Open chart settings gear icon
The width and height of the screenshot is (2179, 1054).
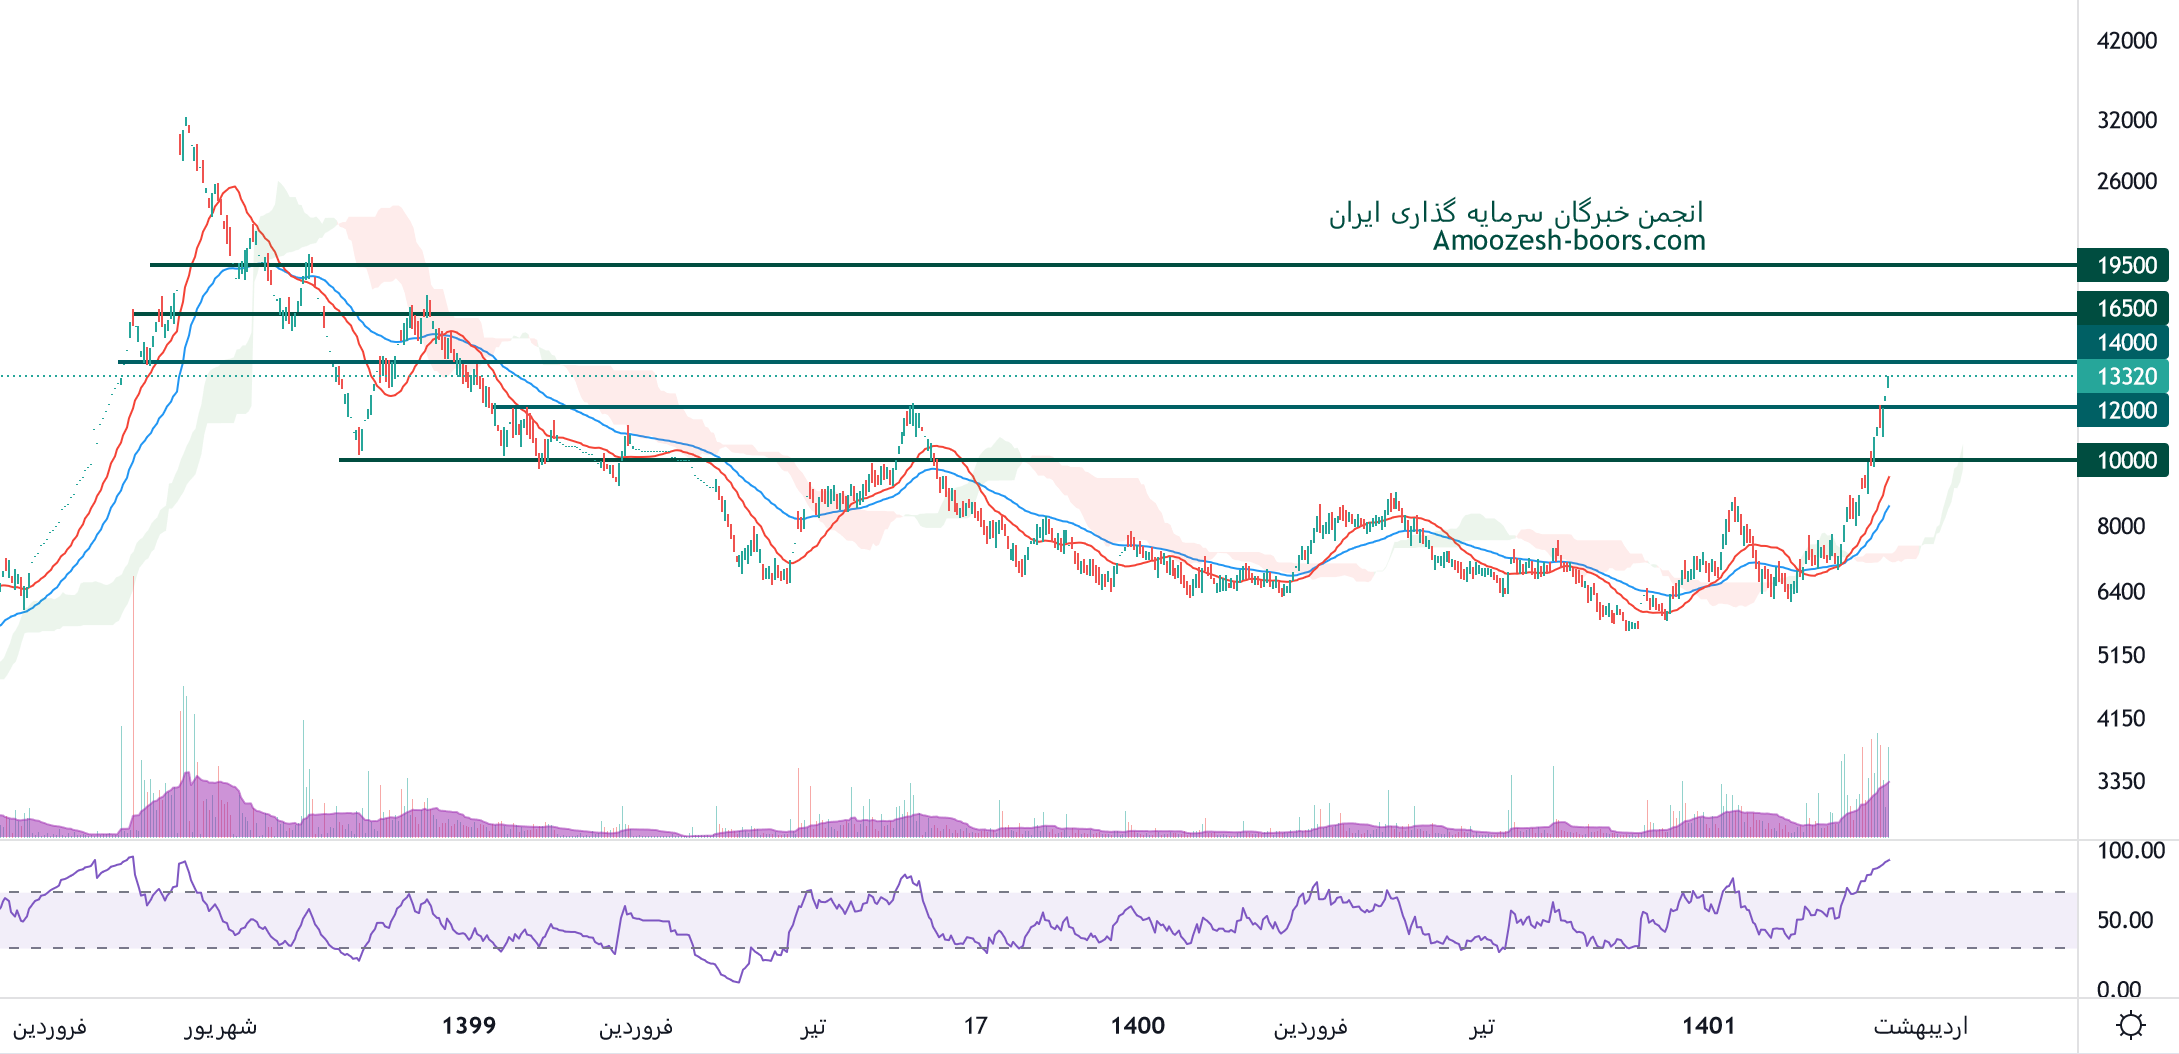2130,1026
